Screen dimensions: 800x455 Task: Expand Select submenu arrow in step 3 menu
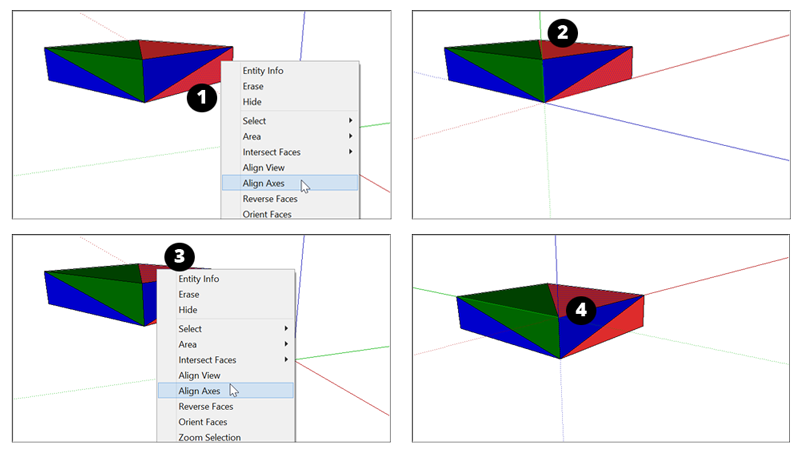coord(286,329)
